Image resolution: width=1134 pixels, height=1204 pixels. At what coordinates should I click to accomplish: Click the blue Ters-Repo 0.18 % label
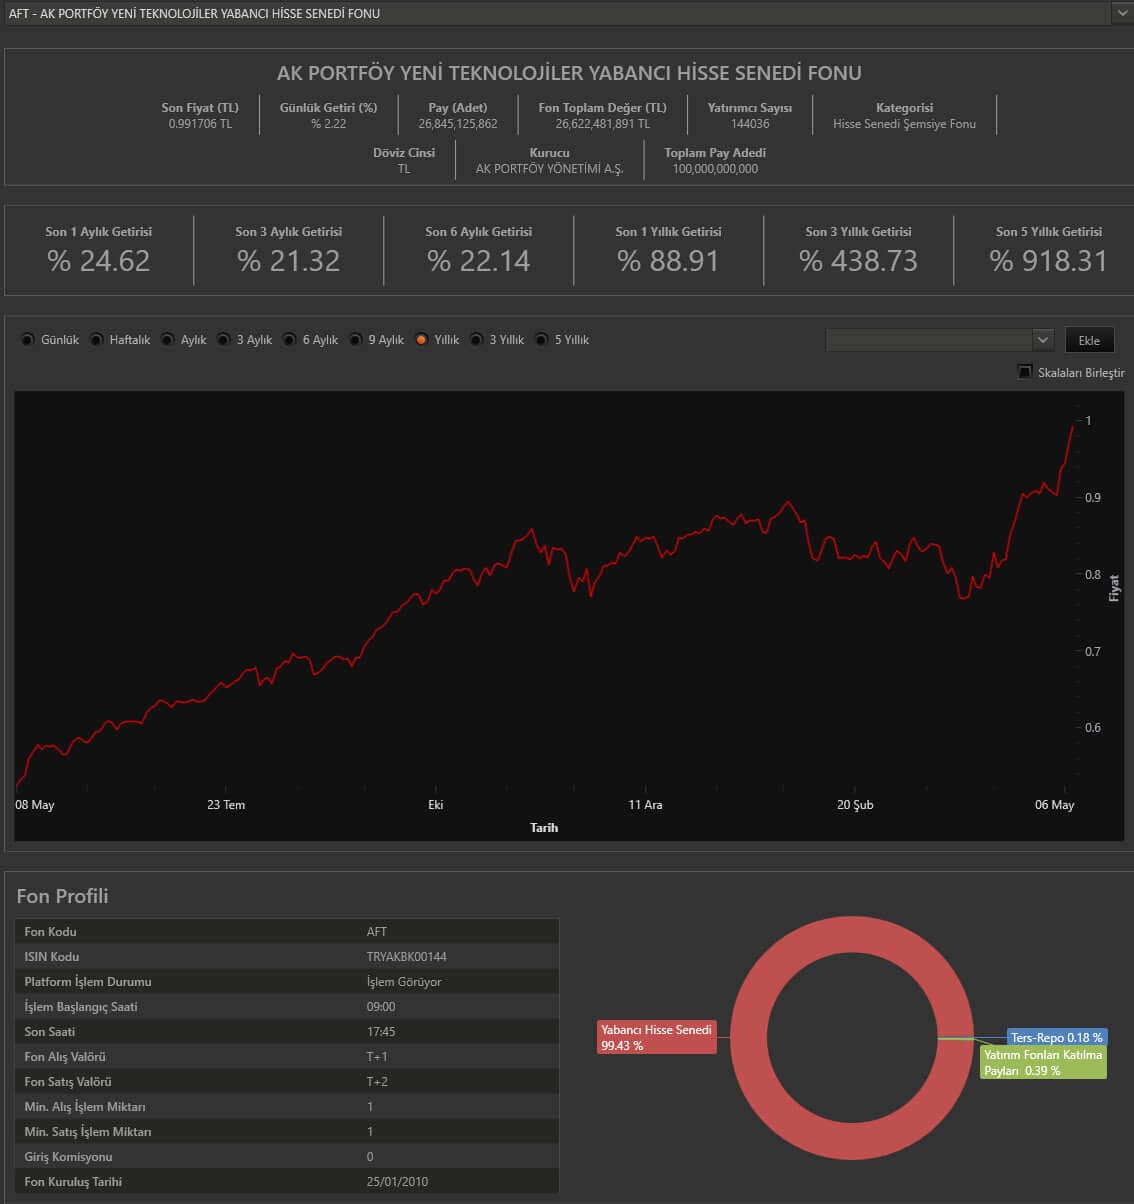(1056, 1038)
